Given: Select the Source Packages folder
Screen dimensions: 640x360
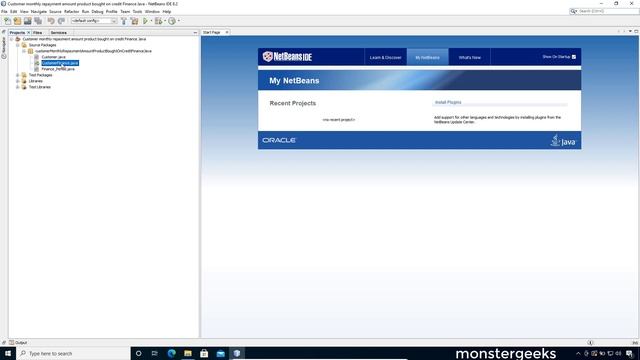Looking at the screenshot, I should click(x=42, y=45).
